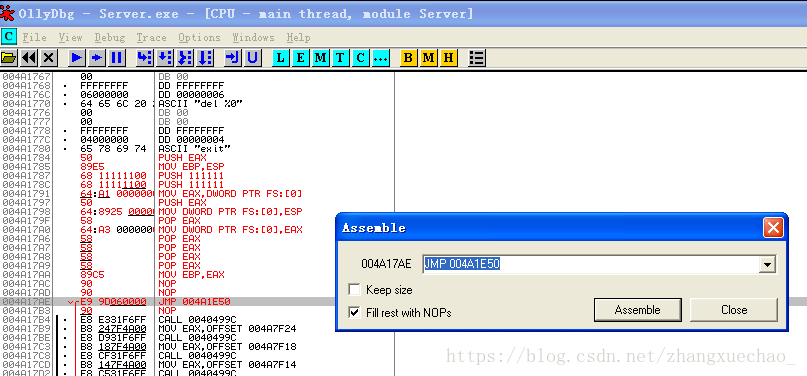Viewport: 807px width, 376px height.
Task: Select the DD 00000004 row
Action: (x=191, y=139)
